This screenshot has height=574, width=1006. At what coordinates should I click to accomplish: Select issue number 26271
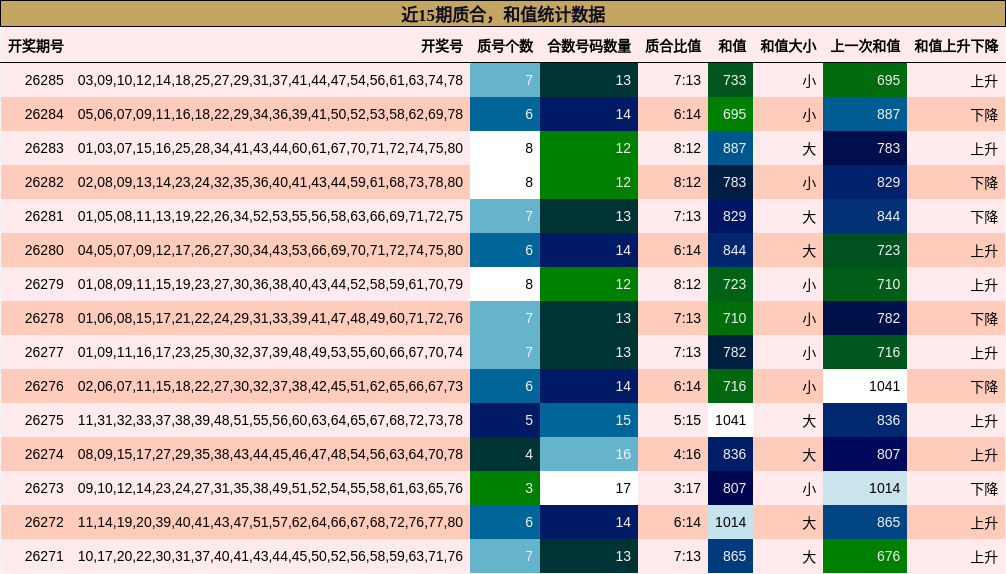tap(44, 556)
